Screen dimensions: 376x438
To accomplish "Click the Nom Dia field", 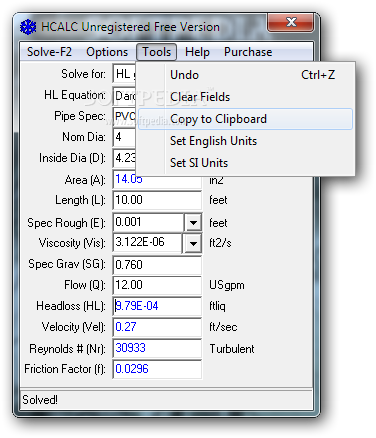I will (x=124, y=137).
